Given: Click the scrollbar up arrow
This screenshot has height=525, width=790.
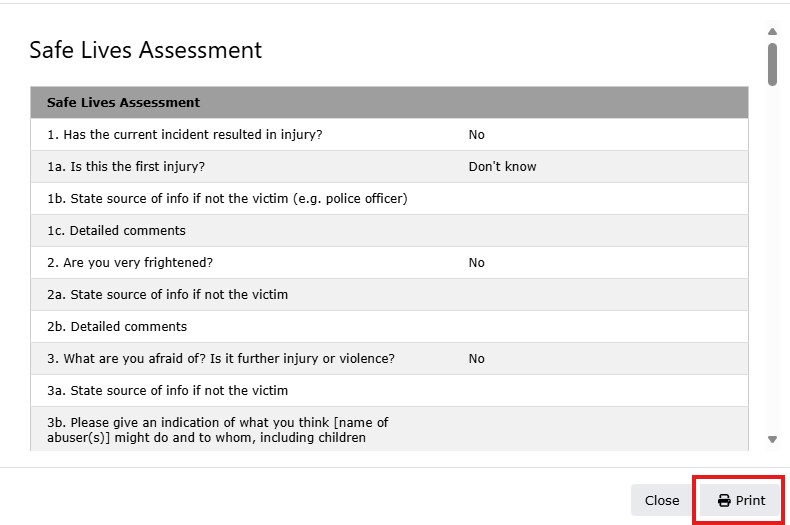Looking at the screenshot, I should point(772,31).
